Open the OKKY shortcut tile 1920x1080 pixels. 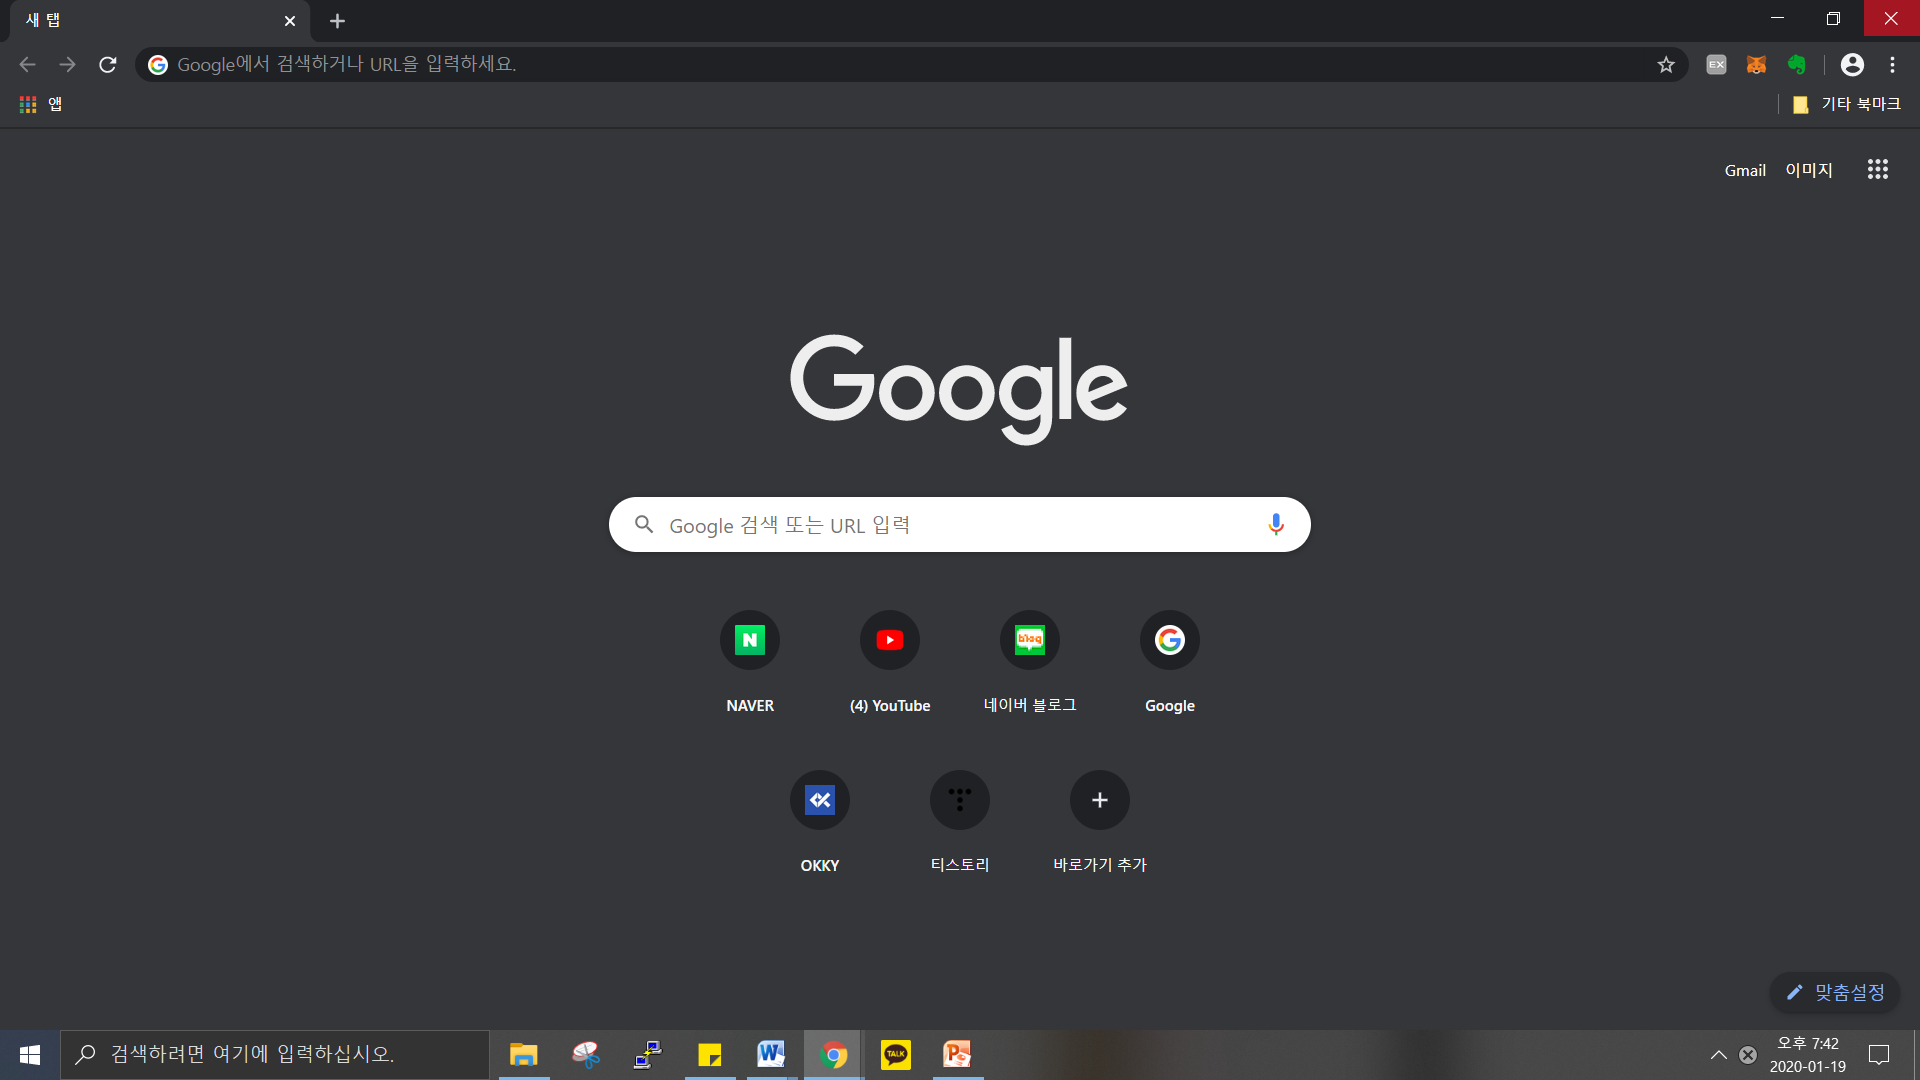(x=819, y=800)
